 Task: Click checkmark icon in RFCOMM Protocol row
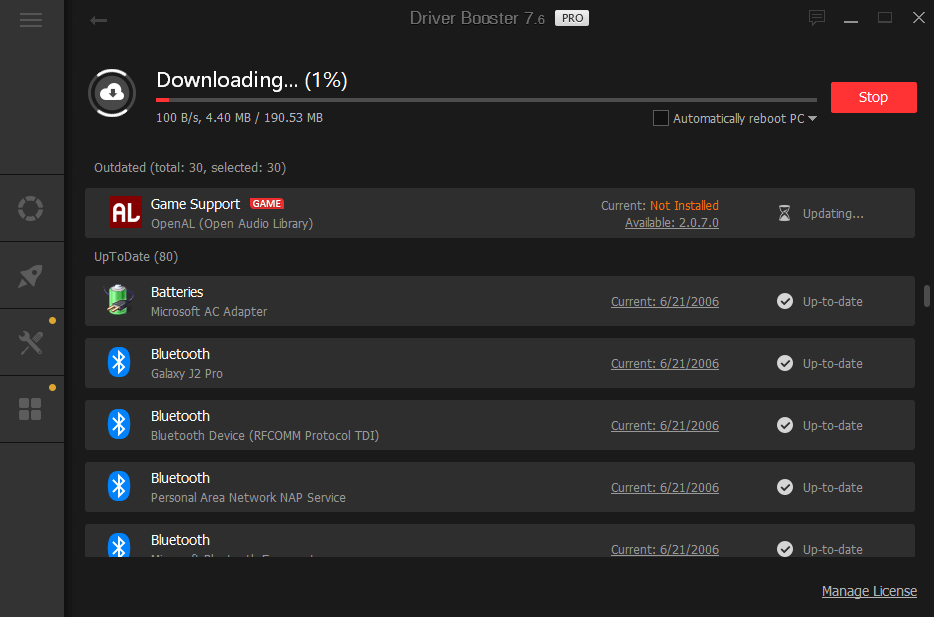tap(785, 425)
